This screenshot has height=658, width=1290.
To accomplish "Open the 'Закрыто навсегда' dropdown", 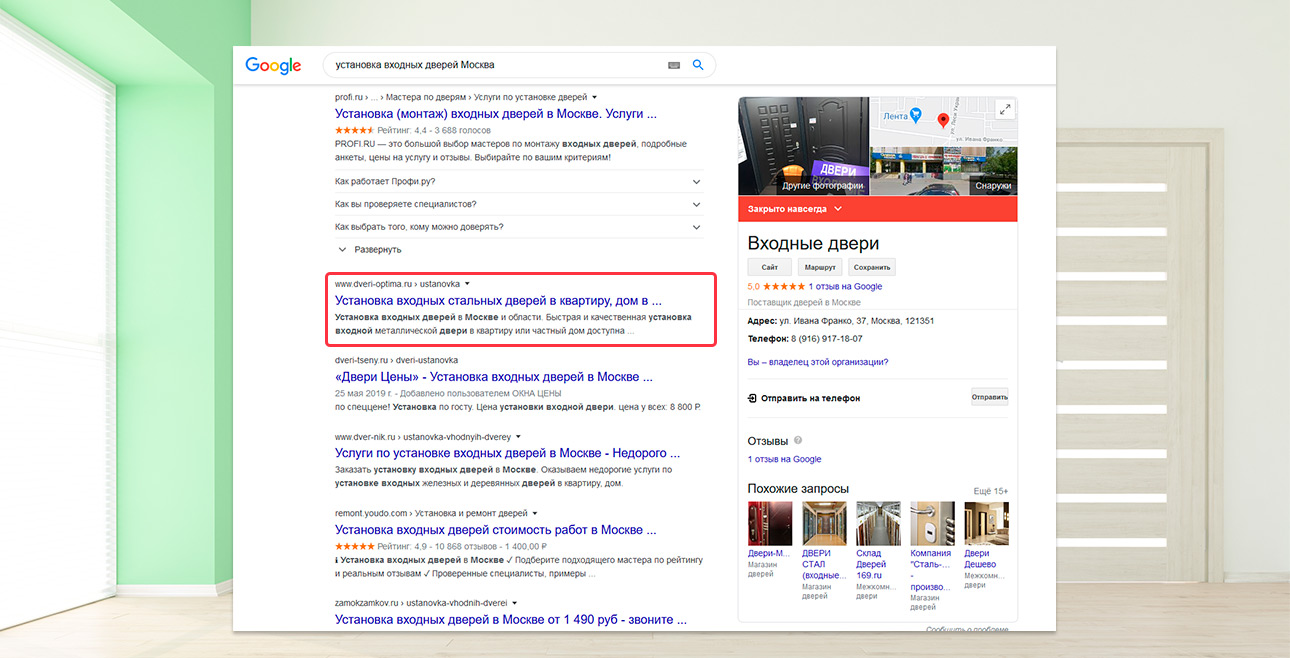I will (x=837, y=209).
